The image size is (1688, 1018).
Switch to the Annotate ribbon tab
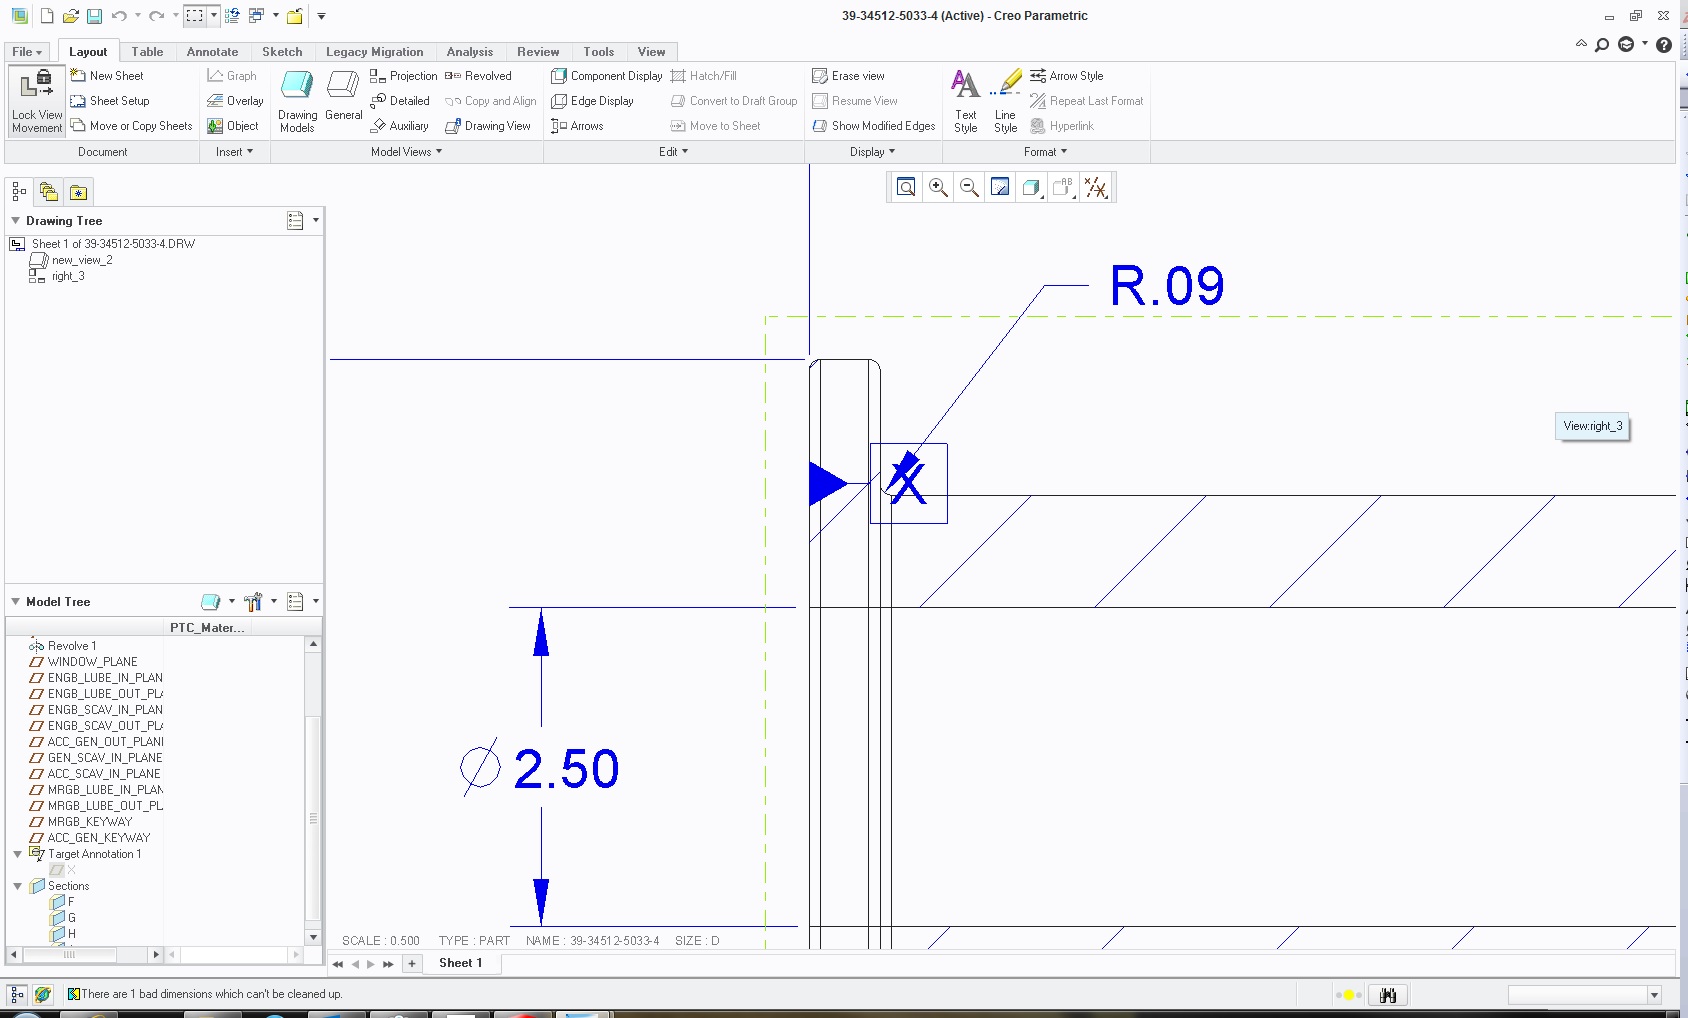[212, 51]
